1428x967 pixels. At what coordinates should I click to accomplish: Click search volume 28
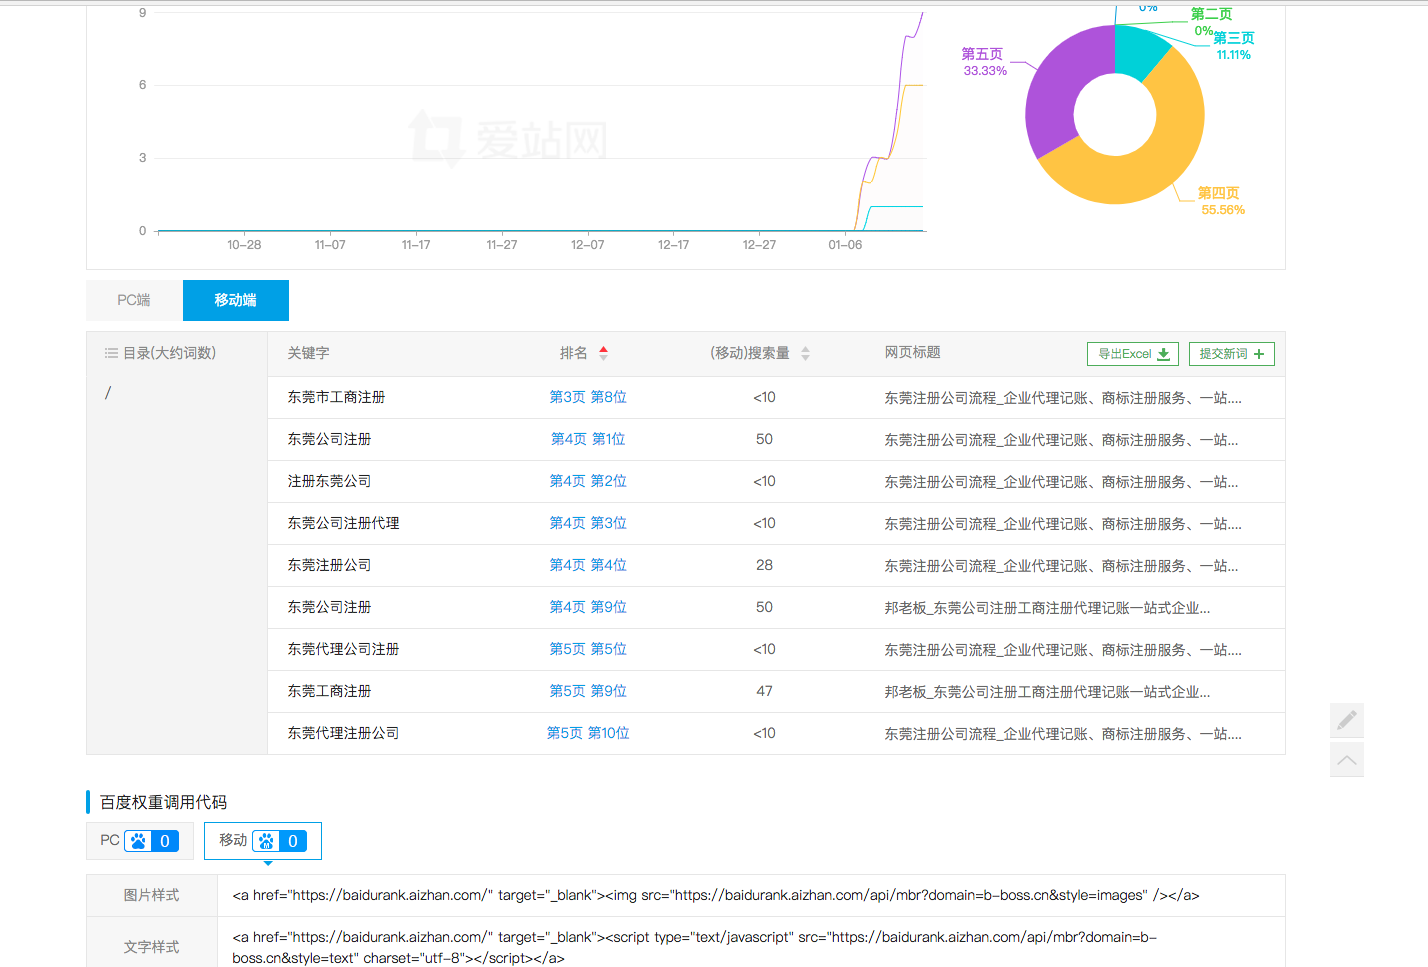(765, 565)
